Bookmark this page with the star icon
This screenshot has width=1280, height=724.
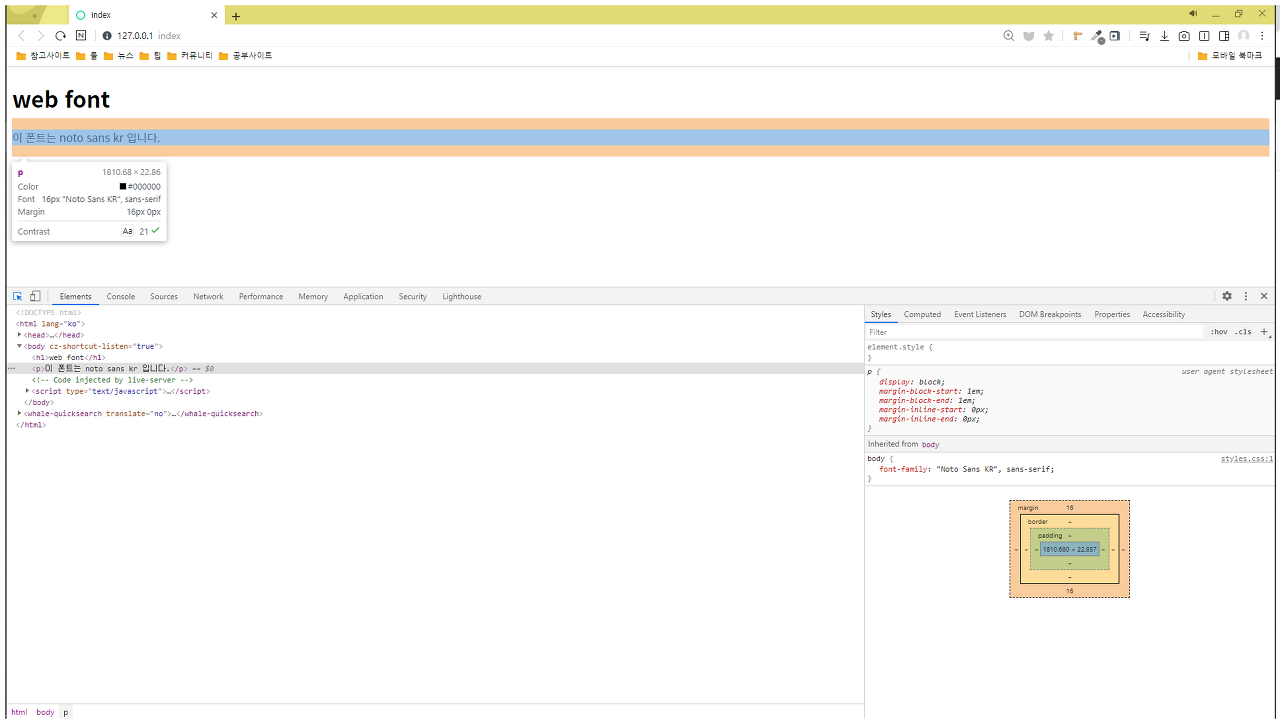[x=1048, y=36]
